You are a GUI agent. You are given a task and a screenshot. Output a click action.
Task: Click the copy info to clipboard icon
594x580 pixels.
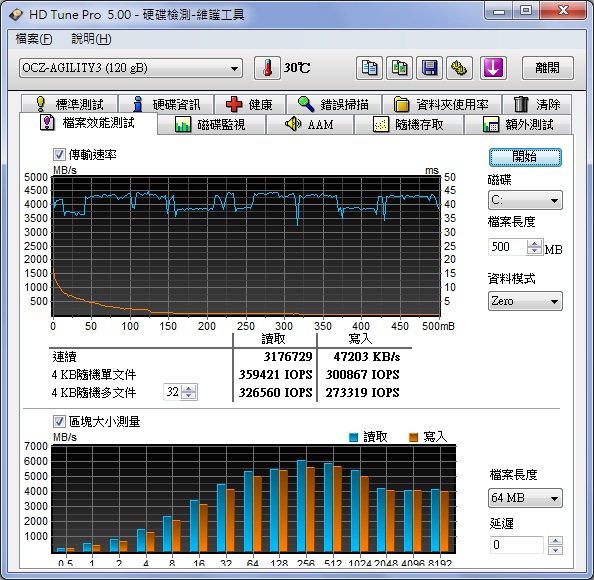[x=369, y=68]
